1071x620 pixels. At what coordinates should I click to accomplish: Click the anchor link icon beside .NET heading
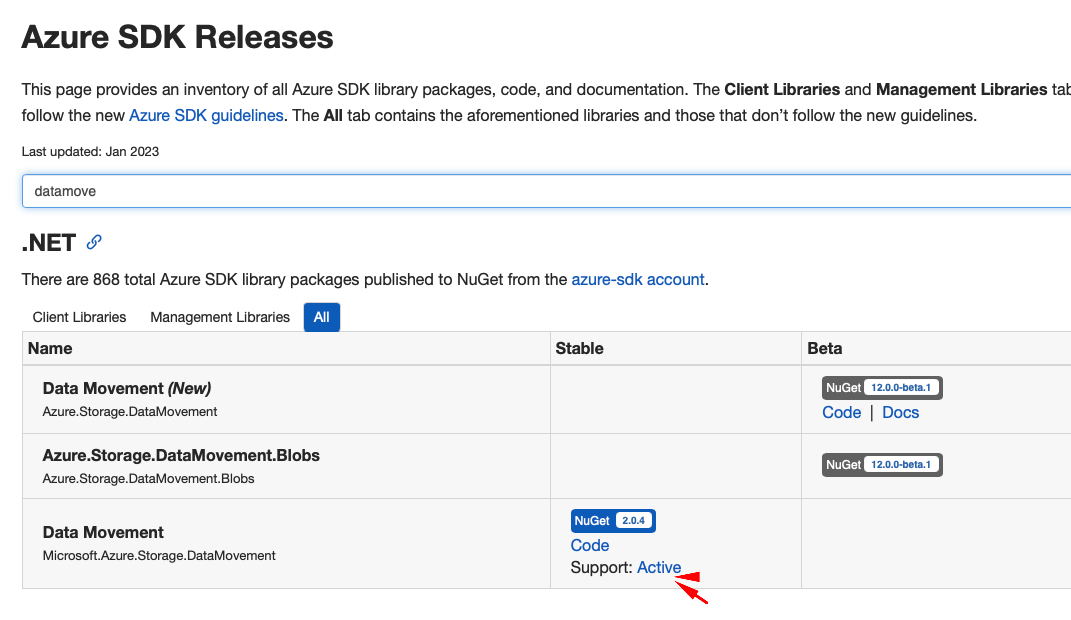tap(94, 240)
